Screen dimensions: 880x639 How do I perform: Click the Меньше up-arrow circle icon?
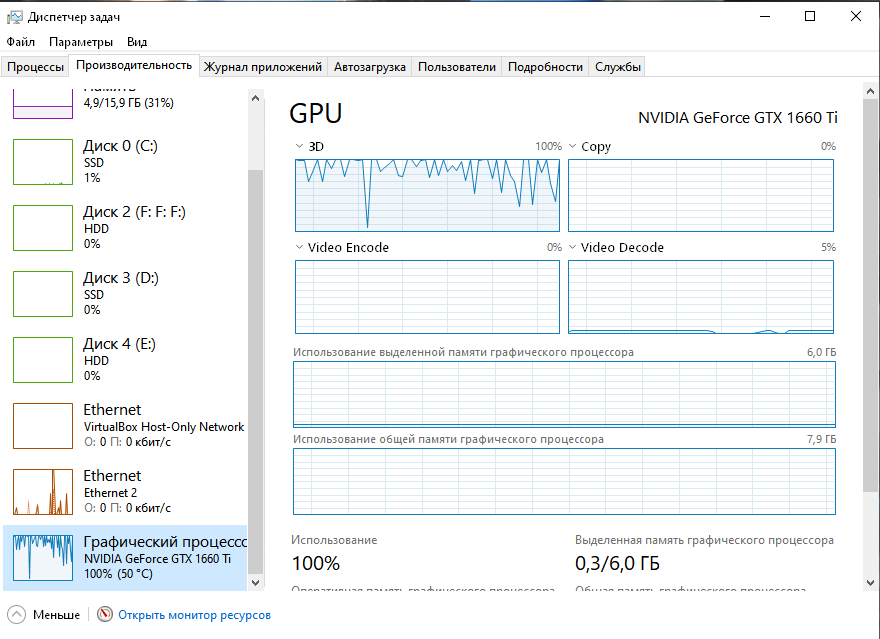(16, 615)
